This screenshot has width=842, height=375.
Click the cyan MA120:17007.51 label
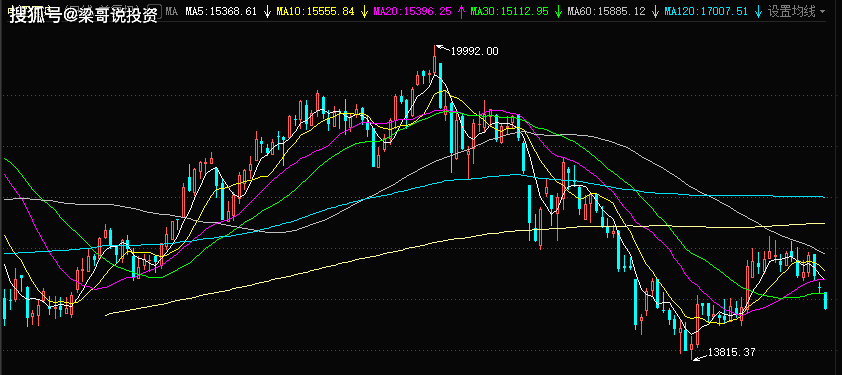706,11
